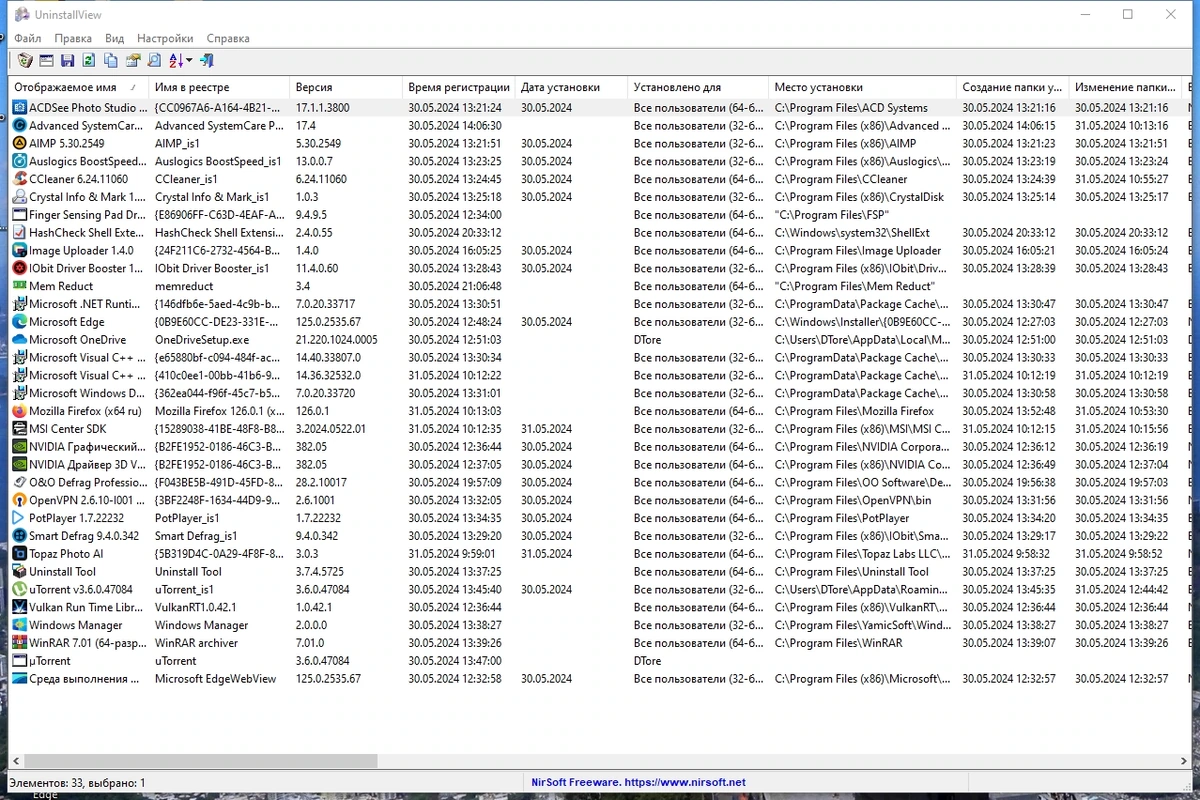
Task: Open the Файл menu
Action: pyautogui.click(x=28, y=38)
